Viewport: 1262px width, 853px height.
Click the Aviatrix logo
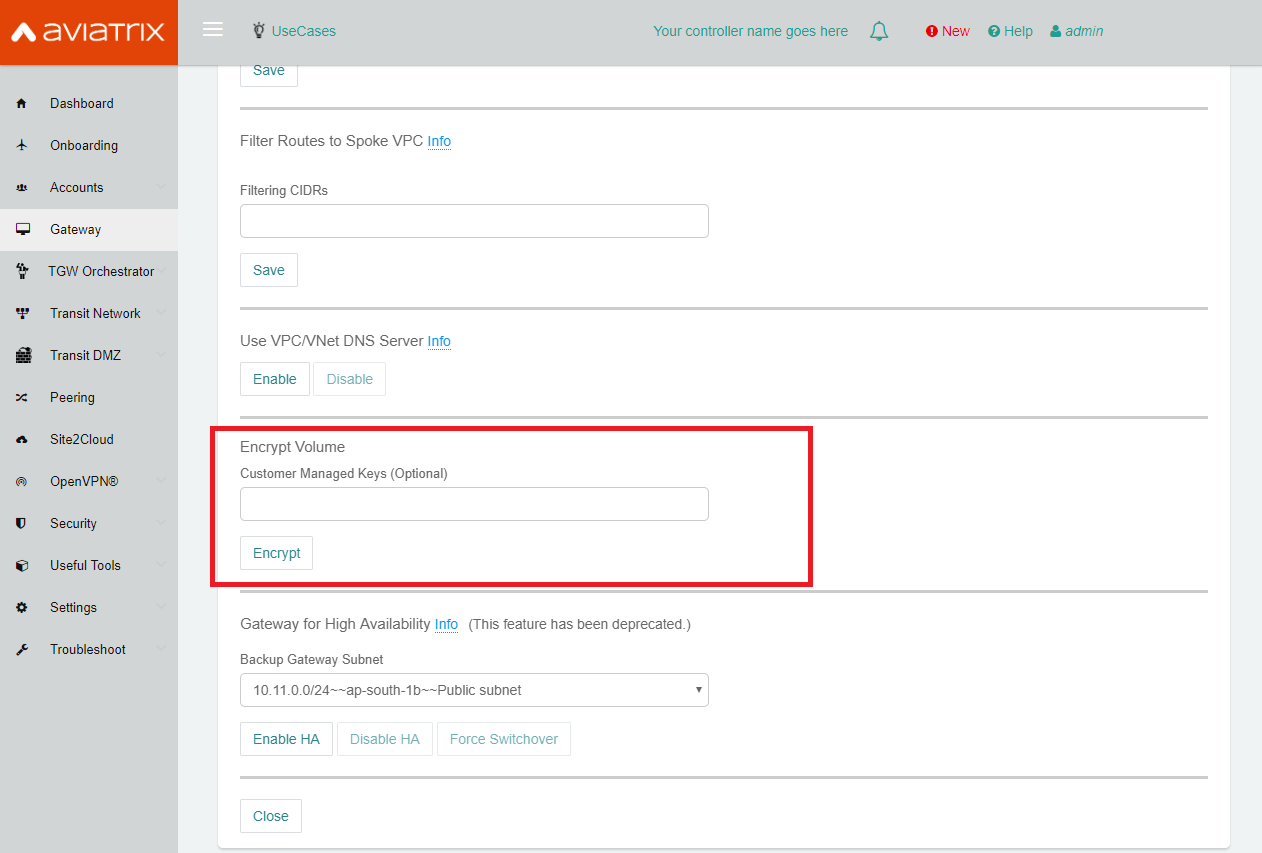[x=88, y=31]
